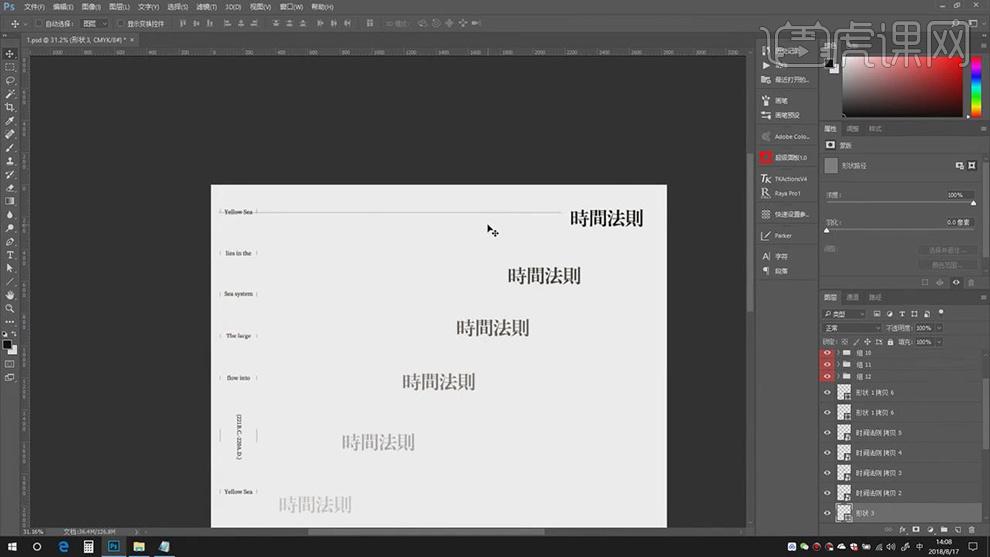
Task: Select the Clone Stamp tool
Action: click(x=9, y=161)
